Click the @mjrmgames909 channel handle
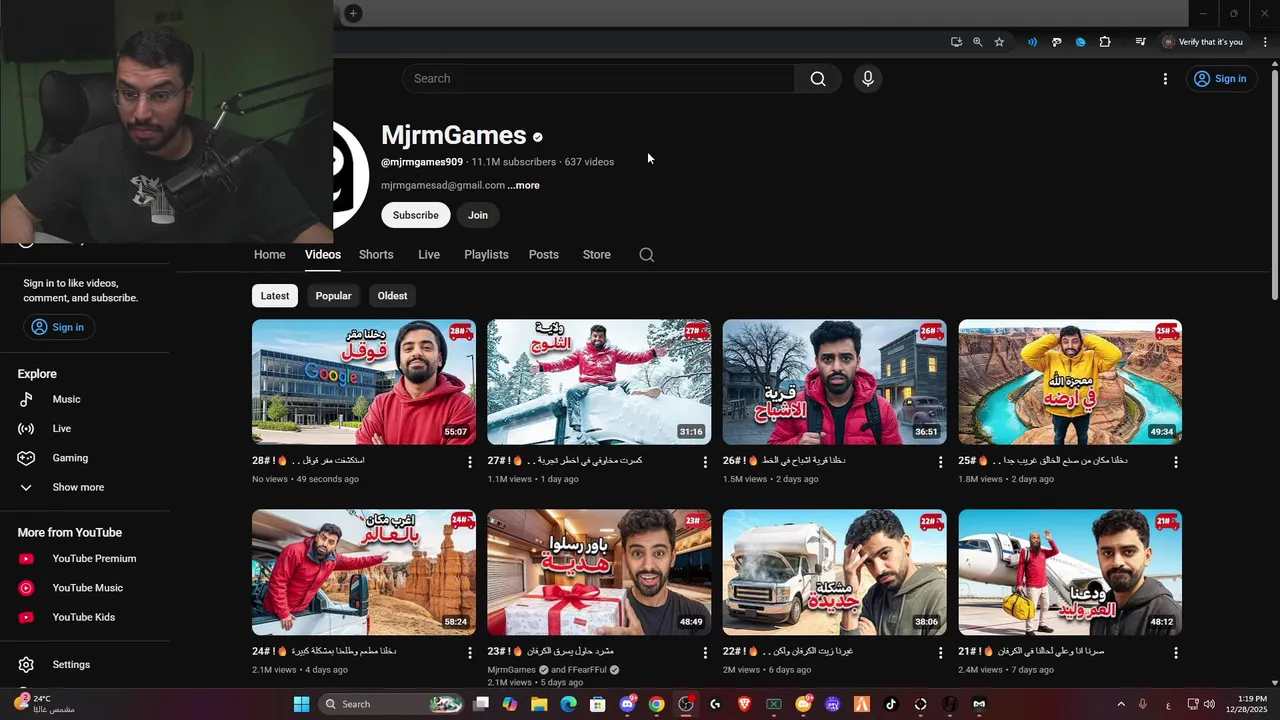Image resolution: width=1280 pixels, height=720 pixels. pos(422,162)
